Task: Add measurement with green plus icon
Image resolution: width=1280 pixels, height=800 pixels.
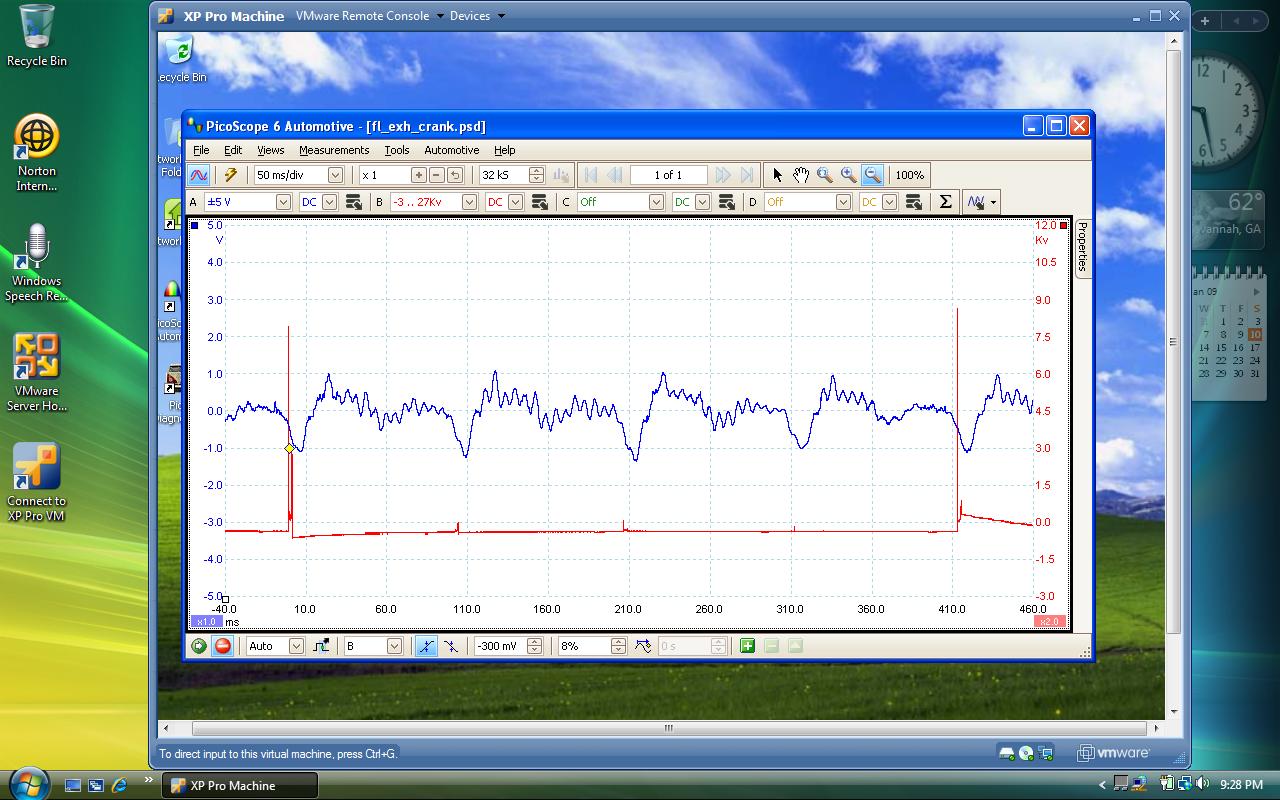Action: (x=747, y=646)
